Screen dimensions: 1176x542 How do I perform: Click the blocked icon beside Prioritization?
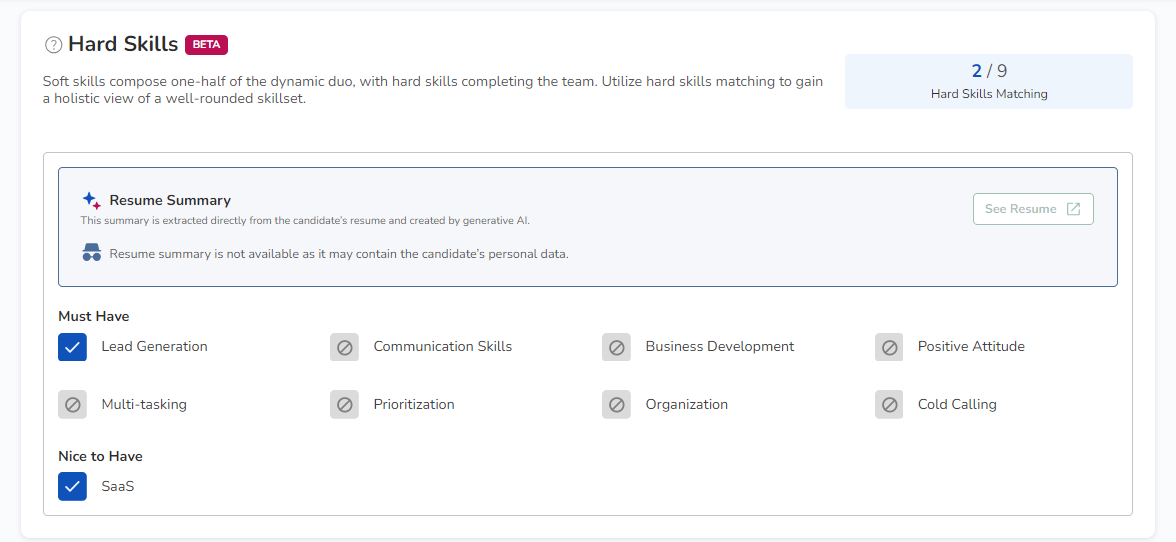pos(344,405)
